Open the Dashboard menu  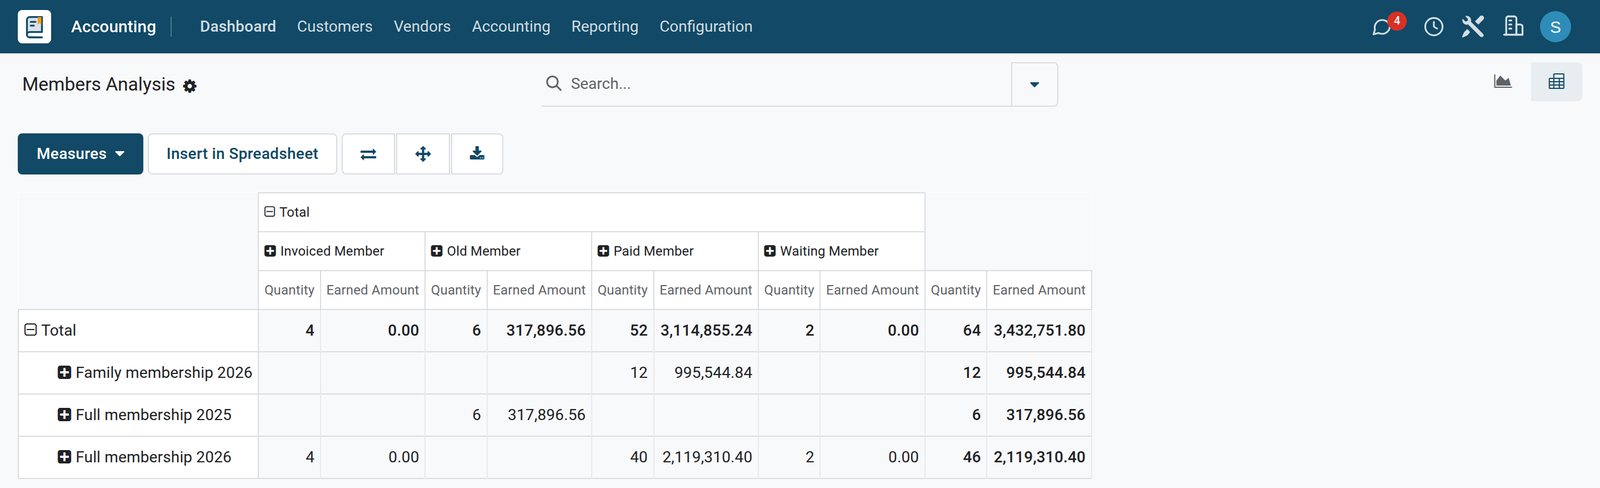238,27
